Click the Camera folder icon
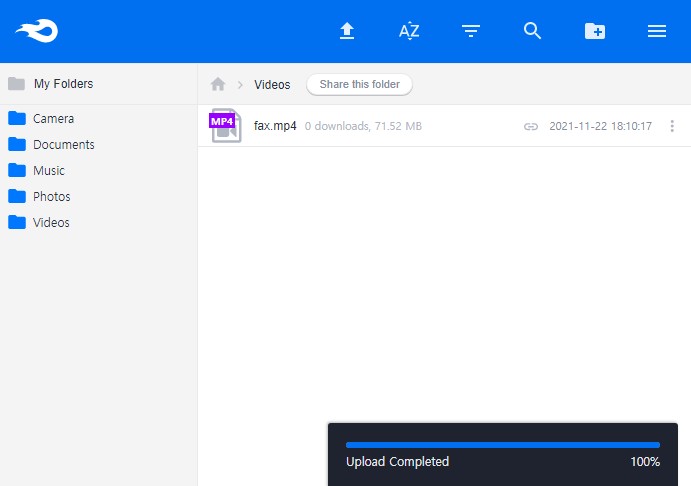 (x=17, y=118)
